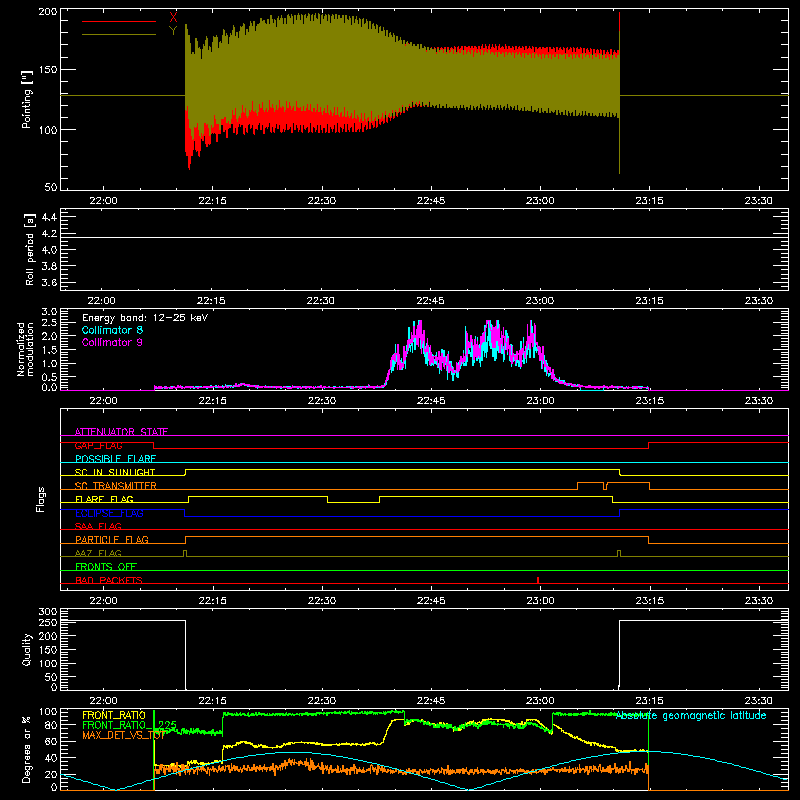Select the olive Y legend label
The width and height of the screenshot is (800, 800).
(x=173, y=31)
